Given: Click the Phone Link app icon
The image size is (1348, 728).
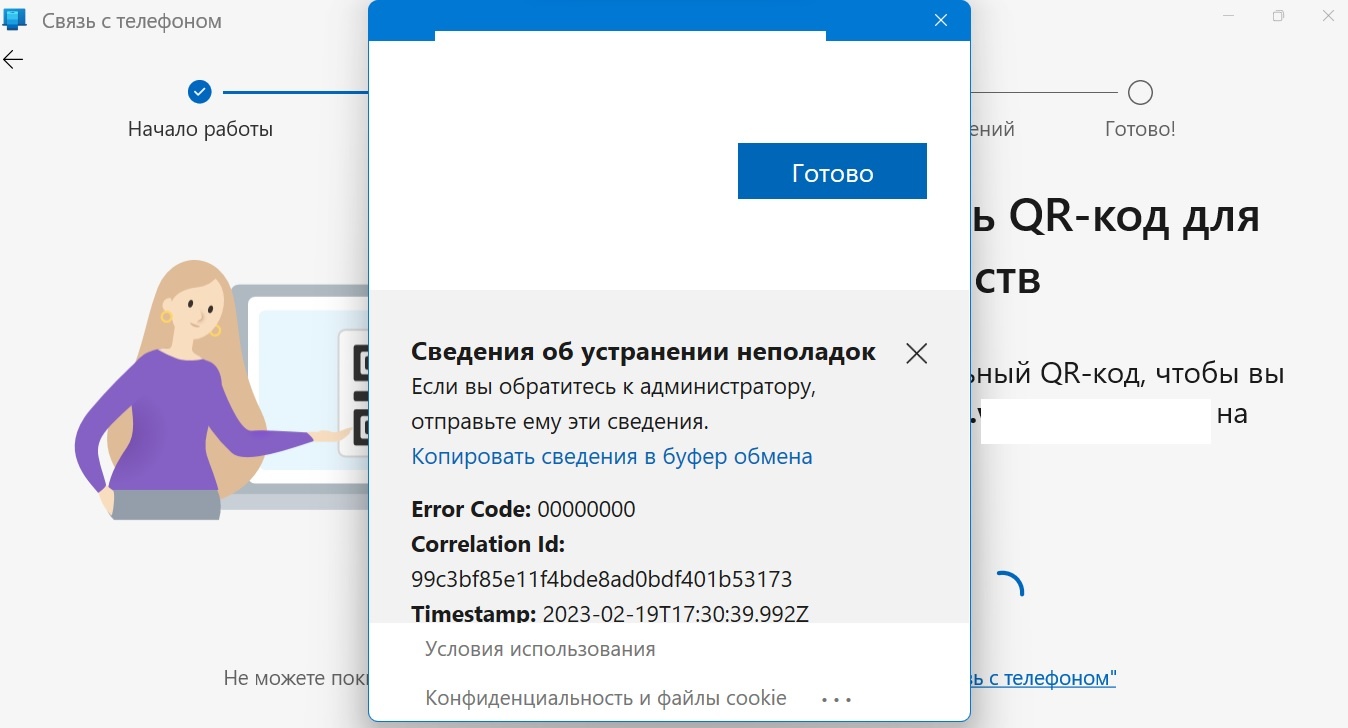Looking at the screenshot, I should point(14,20).
